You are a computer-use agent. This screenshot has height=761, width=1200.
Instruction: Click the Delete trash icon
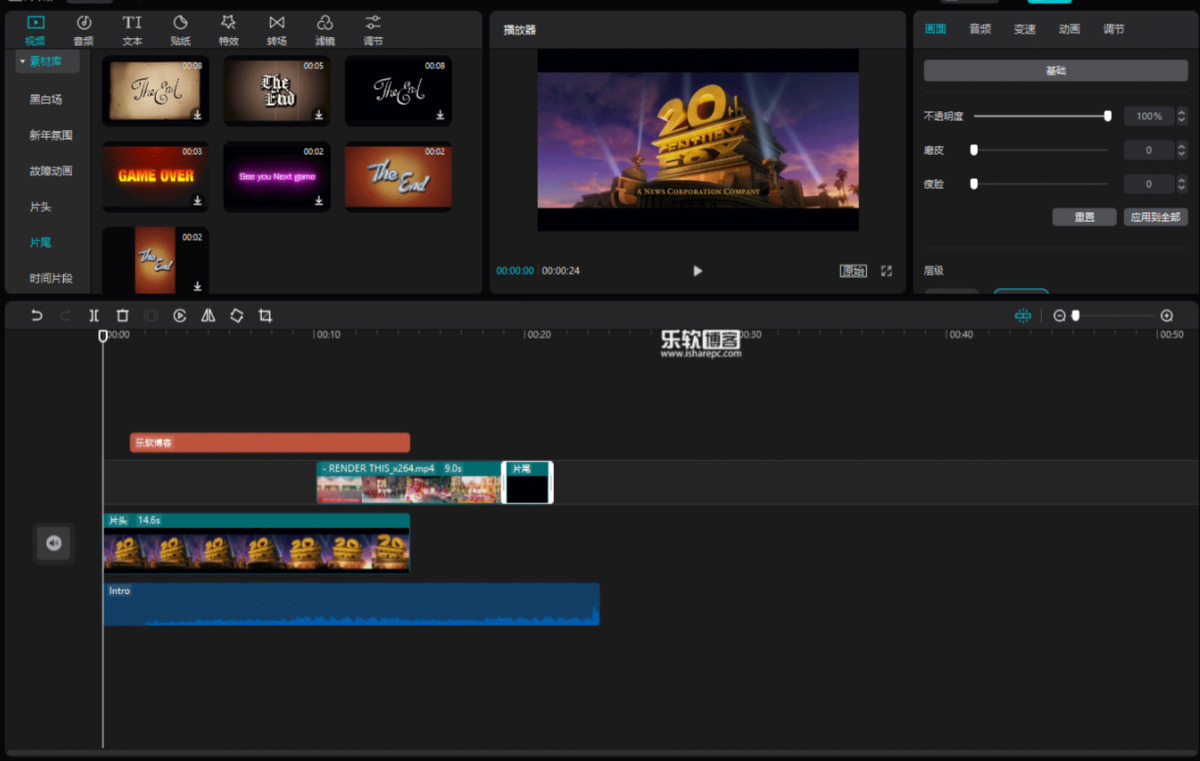122,315
